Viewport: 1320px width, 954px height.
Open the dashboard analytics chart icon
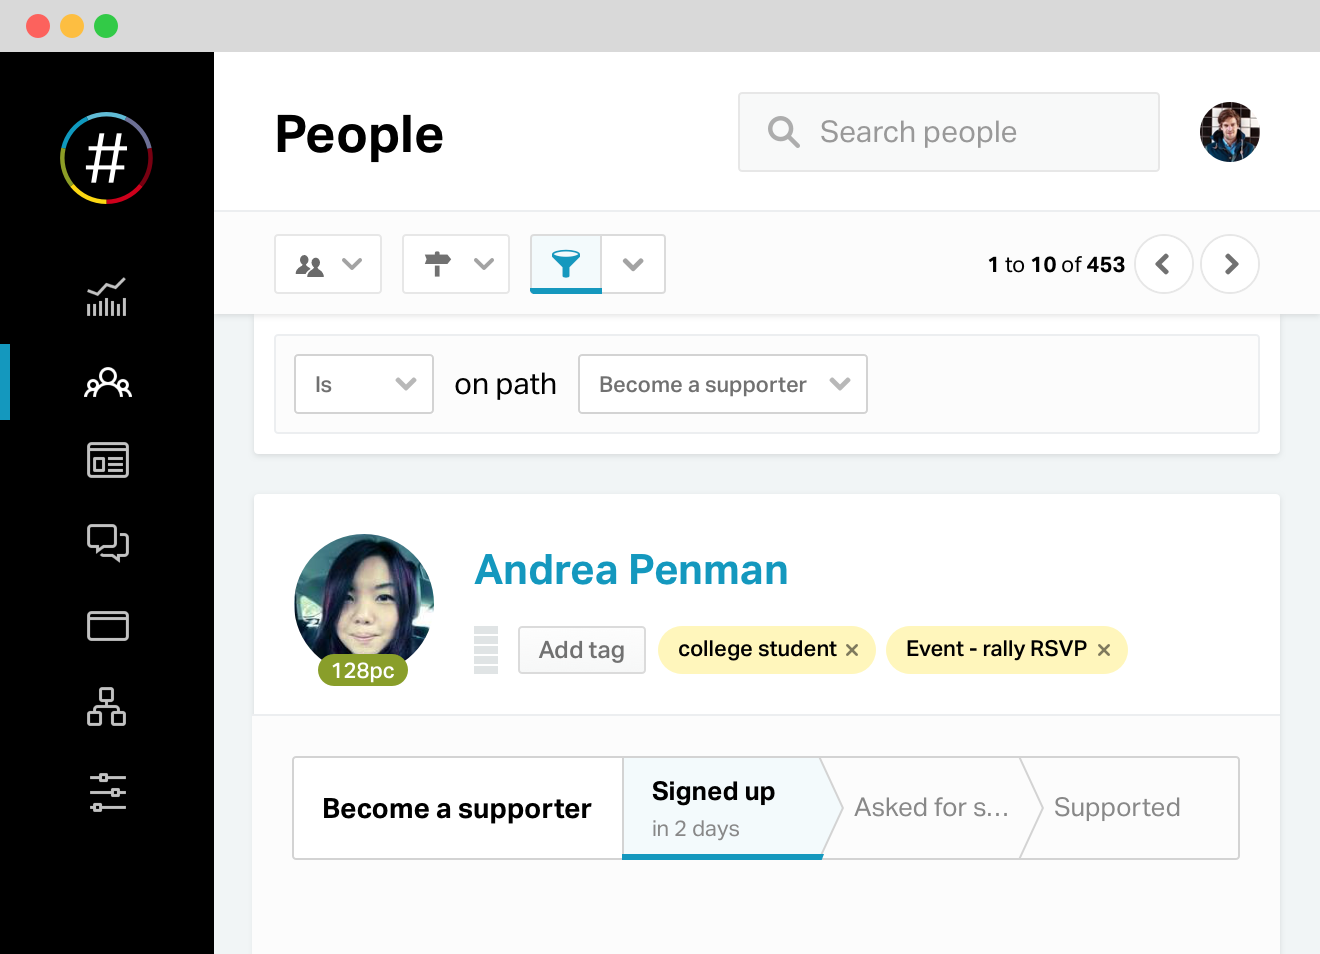107,297
